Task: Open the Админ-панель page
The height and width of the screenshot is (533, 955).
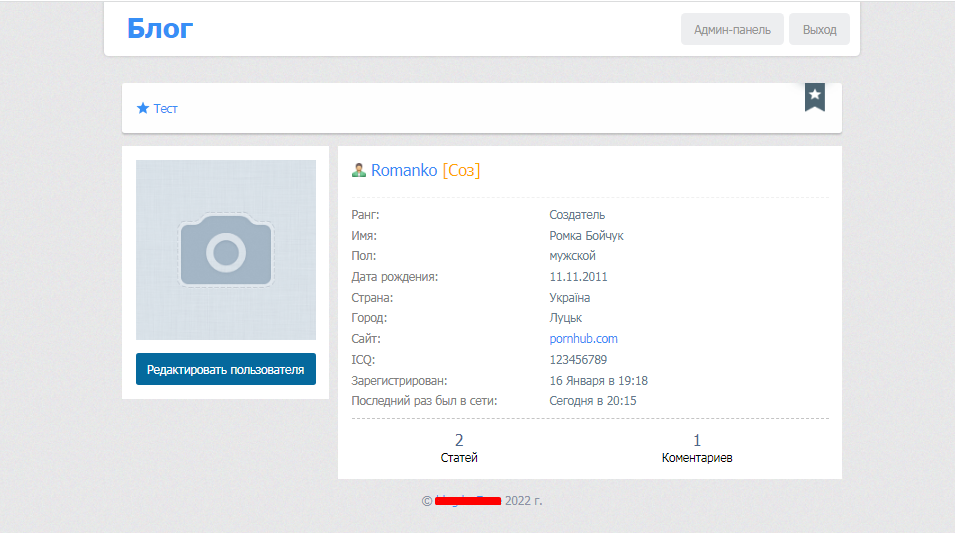Action: pyautogui.click(x=732, y=30)
